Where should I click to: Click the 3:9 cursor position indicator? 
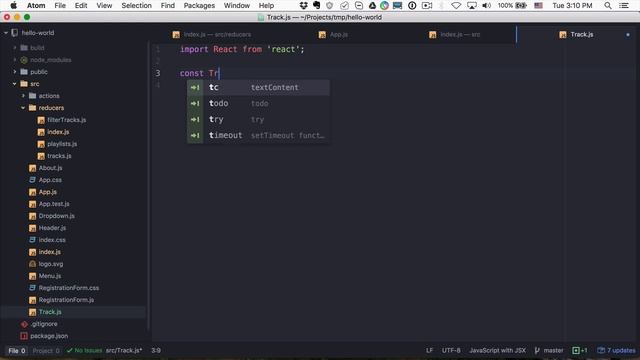(156, 350)
